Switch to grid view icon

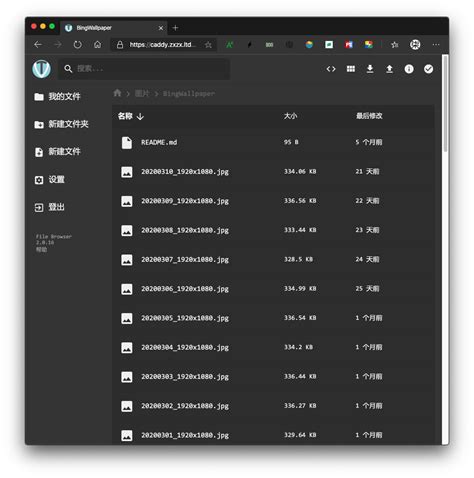(351, 69)
